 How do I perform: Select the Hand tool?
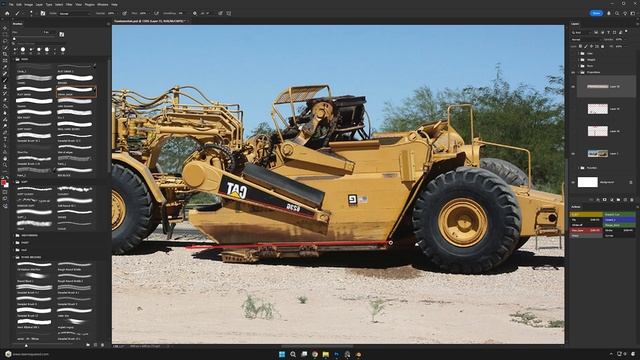[5, 158]
